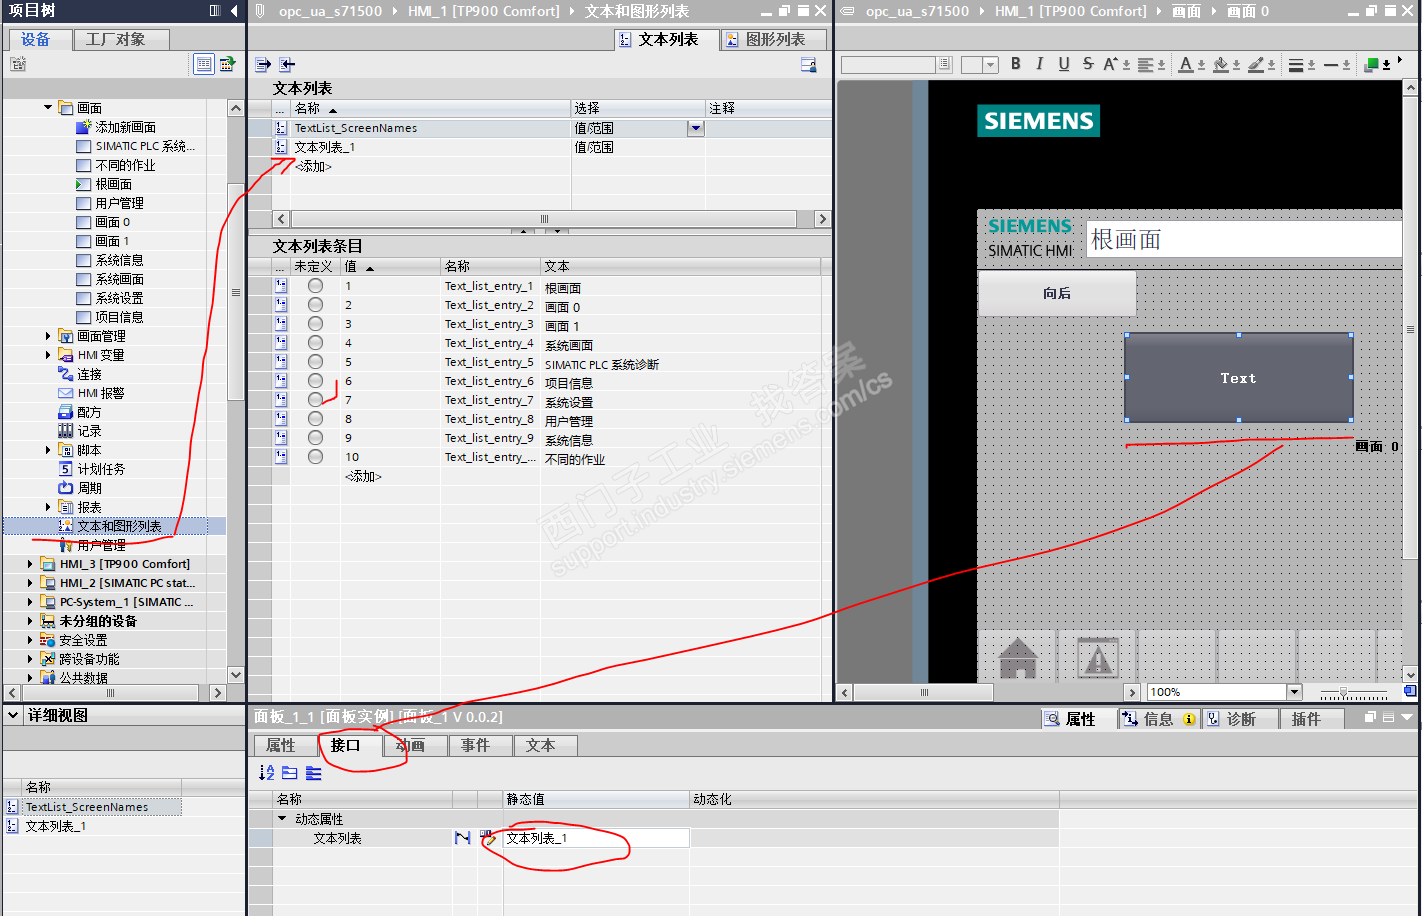
Task: Collapse the 详细视图 panel
Action: click(x=14, y=715)
